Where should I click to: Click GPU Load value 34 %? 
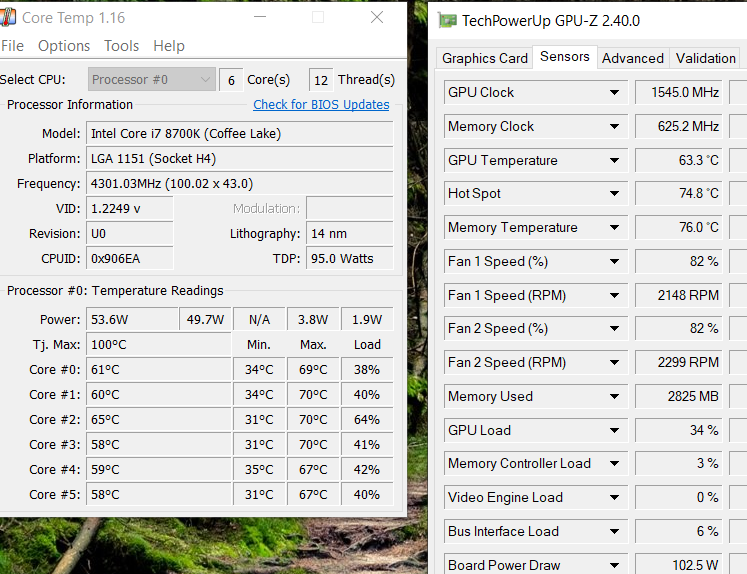coord(679,430)
